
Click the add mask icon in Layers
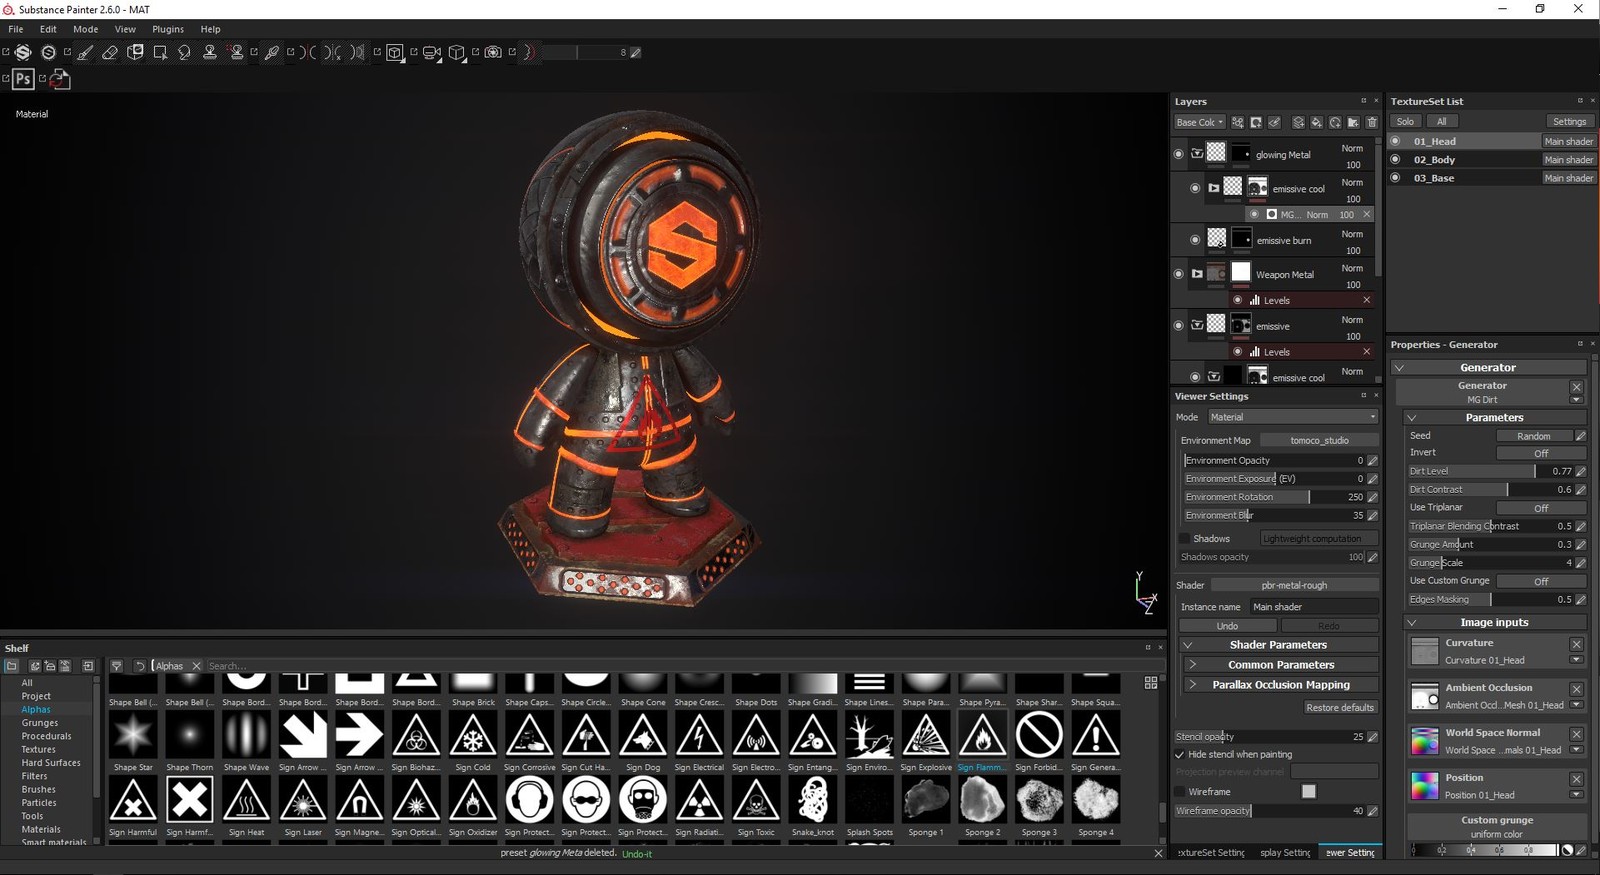click(x=1256, y=122)
